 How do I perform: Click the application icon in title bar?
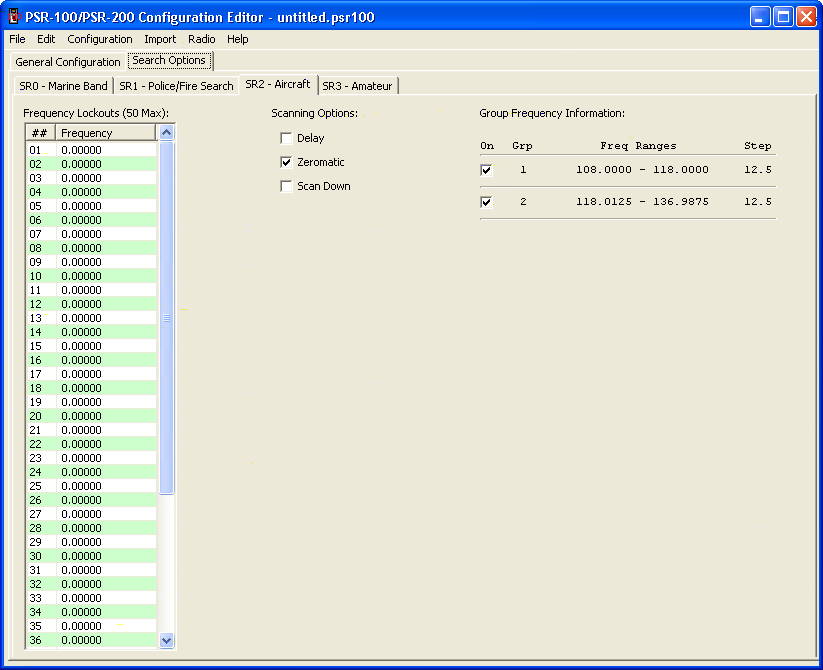(14, 16)
